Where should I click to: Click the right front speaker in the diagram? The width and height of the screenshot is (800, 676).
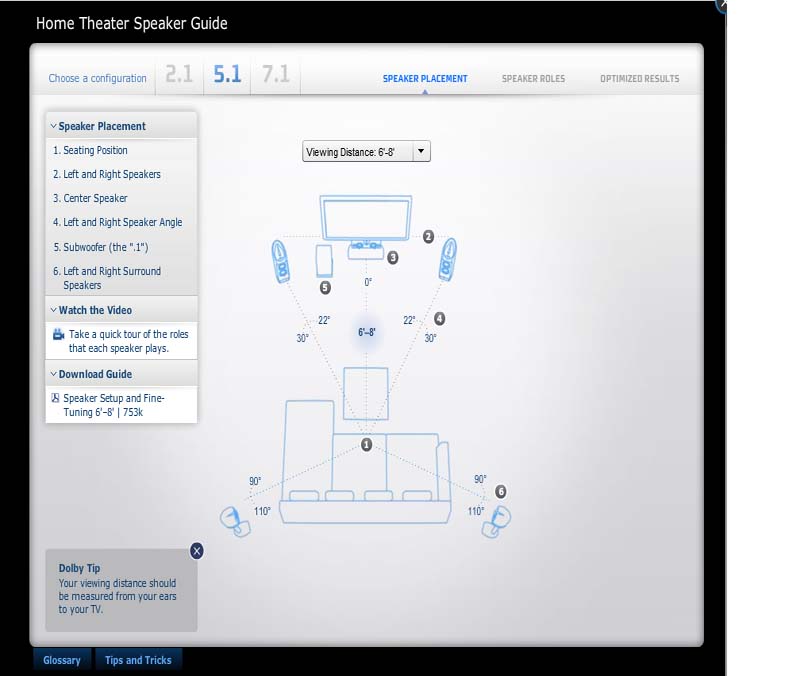(447, 259)
